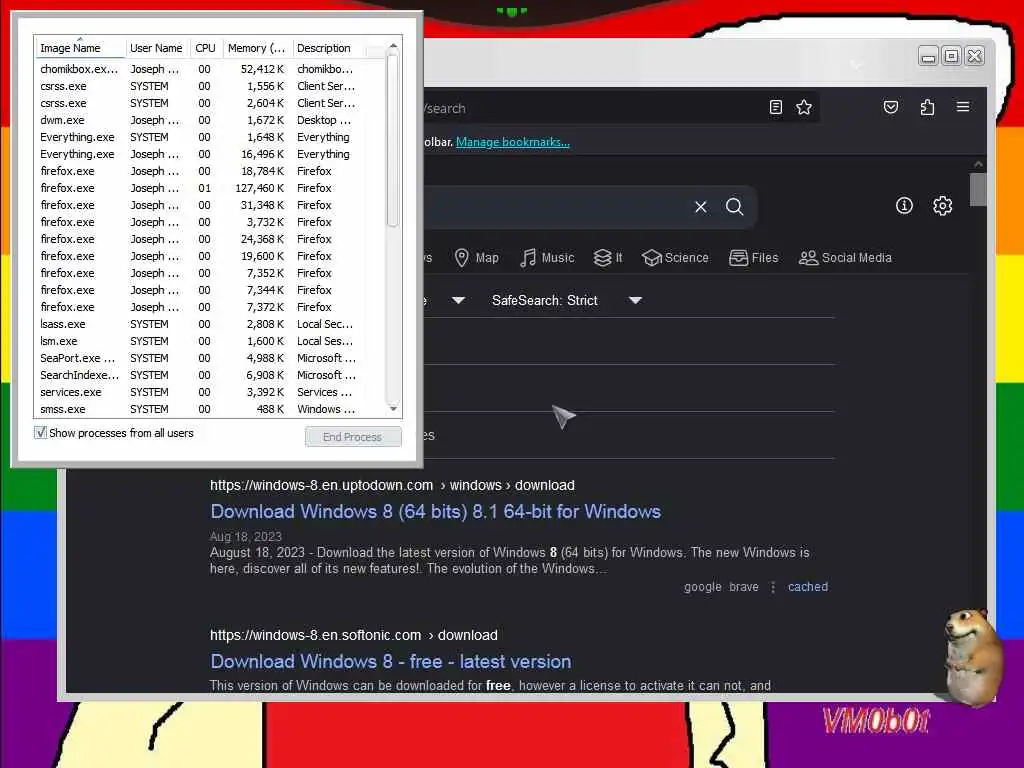Bookmark this page with star icon
The image size is (1024, 768).
click(804, 107)
